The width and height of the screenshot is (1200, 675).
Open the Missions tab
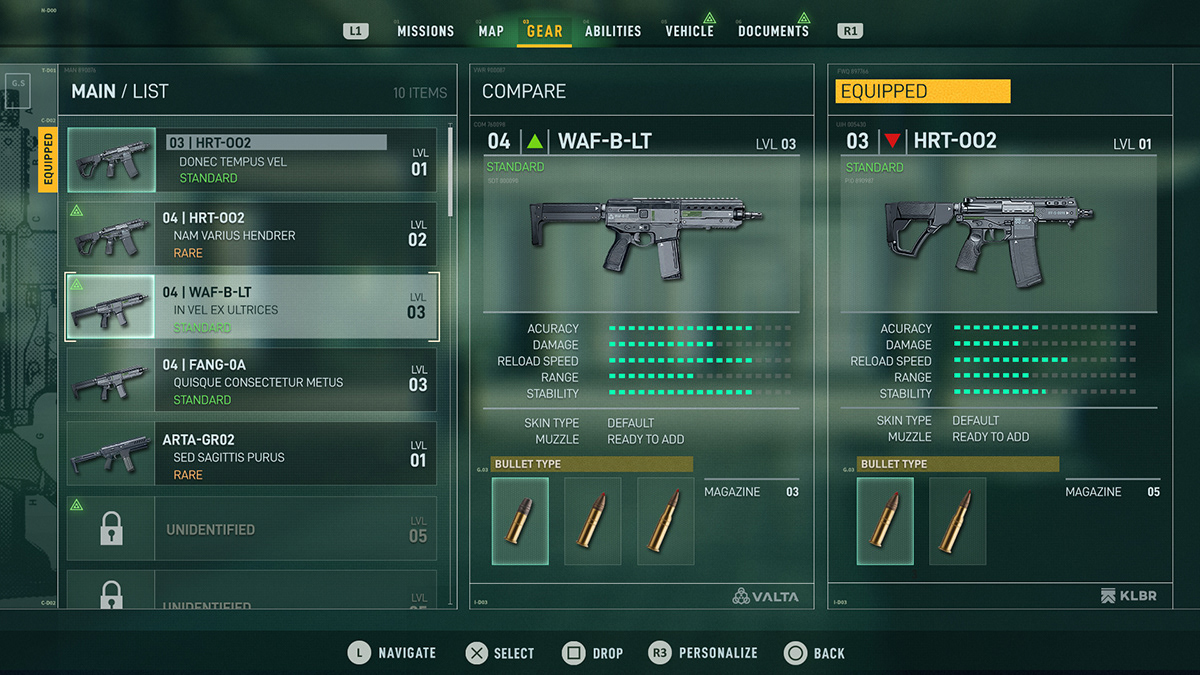click(x=425, y=31)
